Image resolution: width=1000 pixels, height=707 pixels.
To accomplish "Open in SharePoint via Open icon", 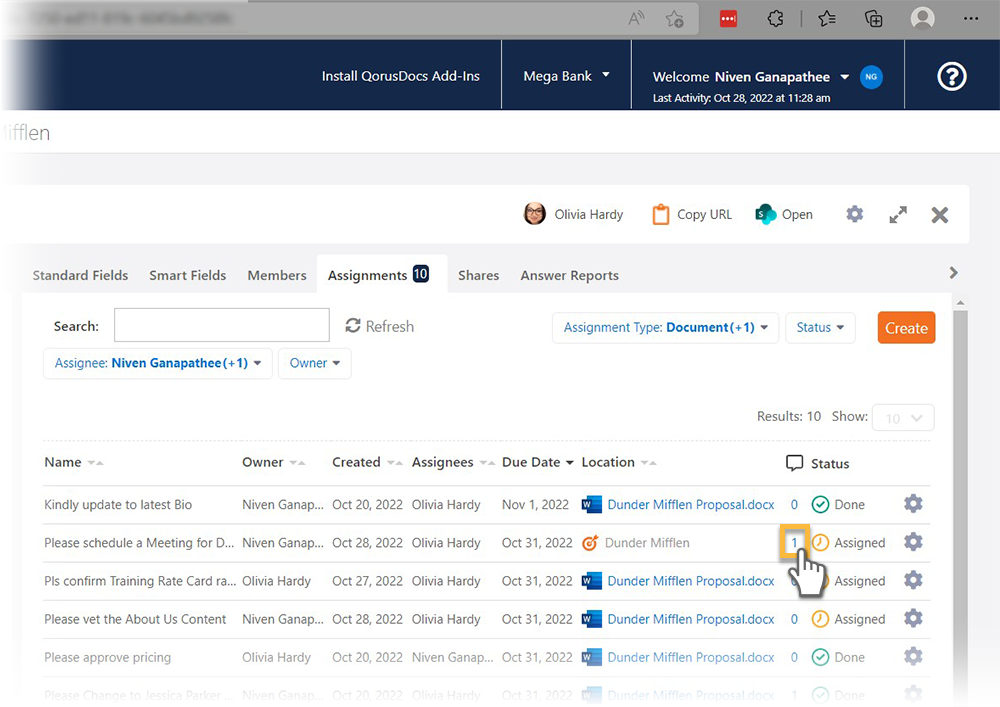I will click(766, 214).
